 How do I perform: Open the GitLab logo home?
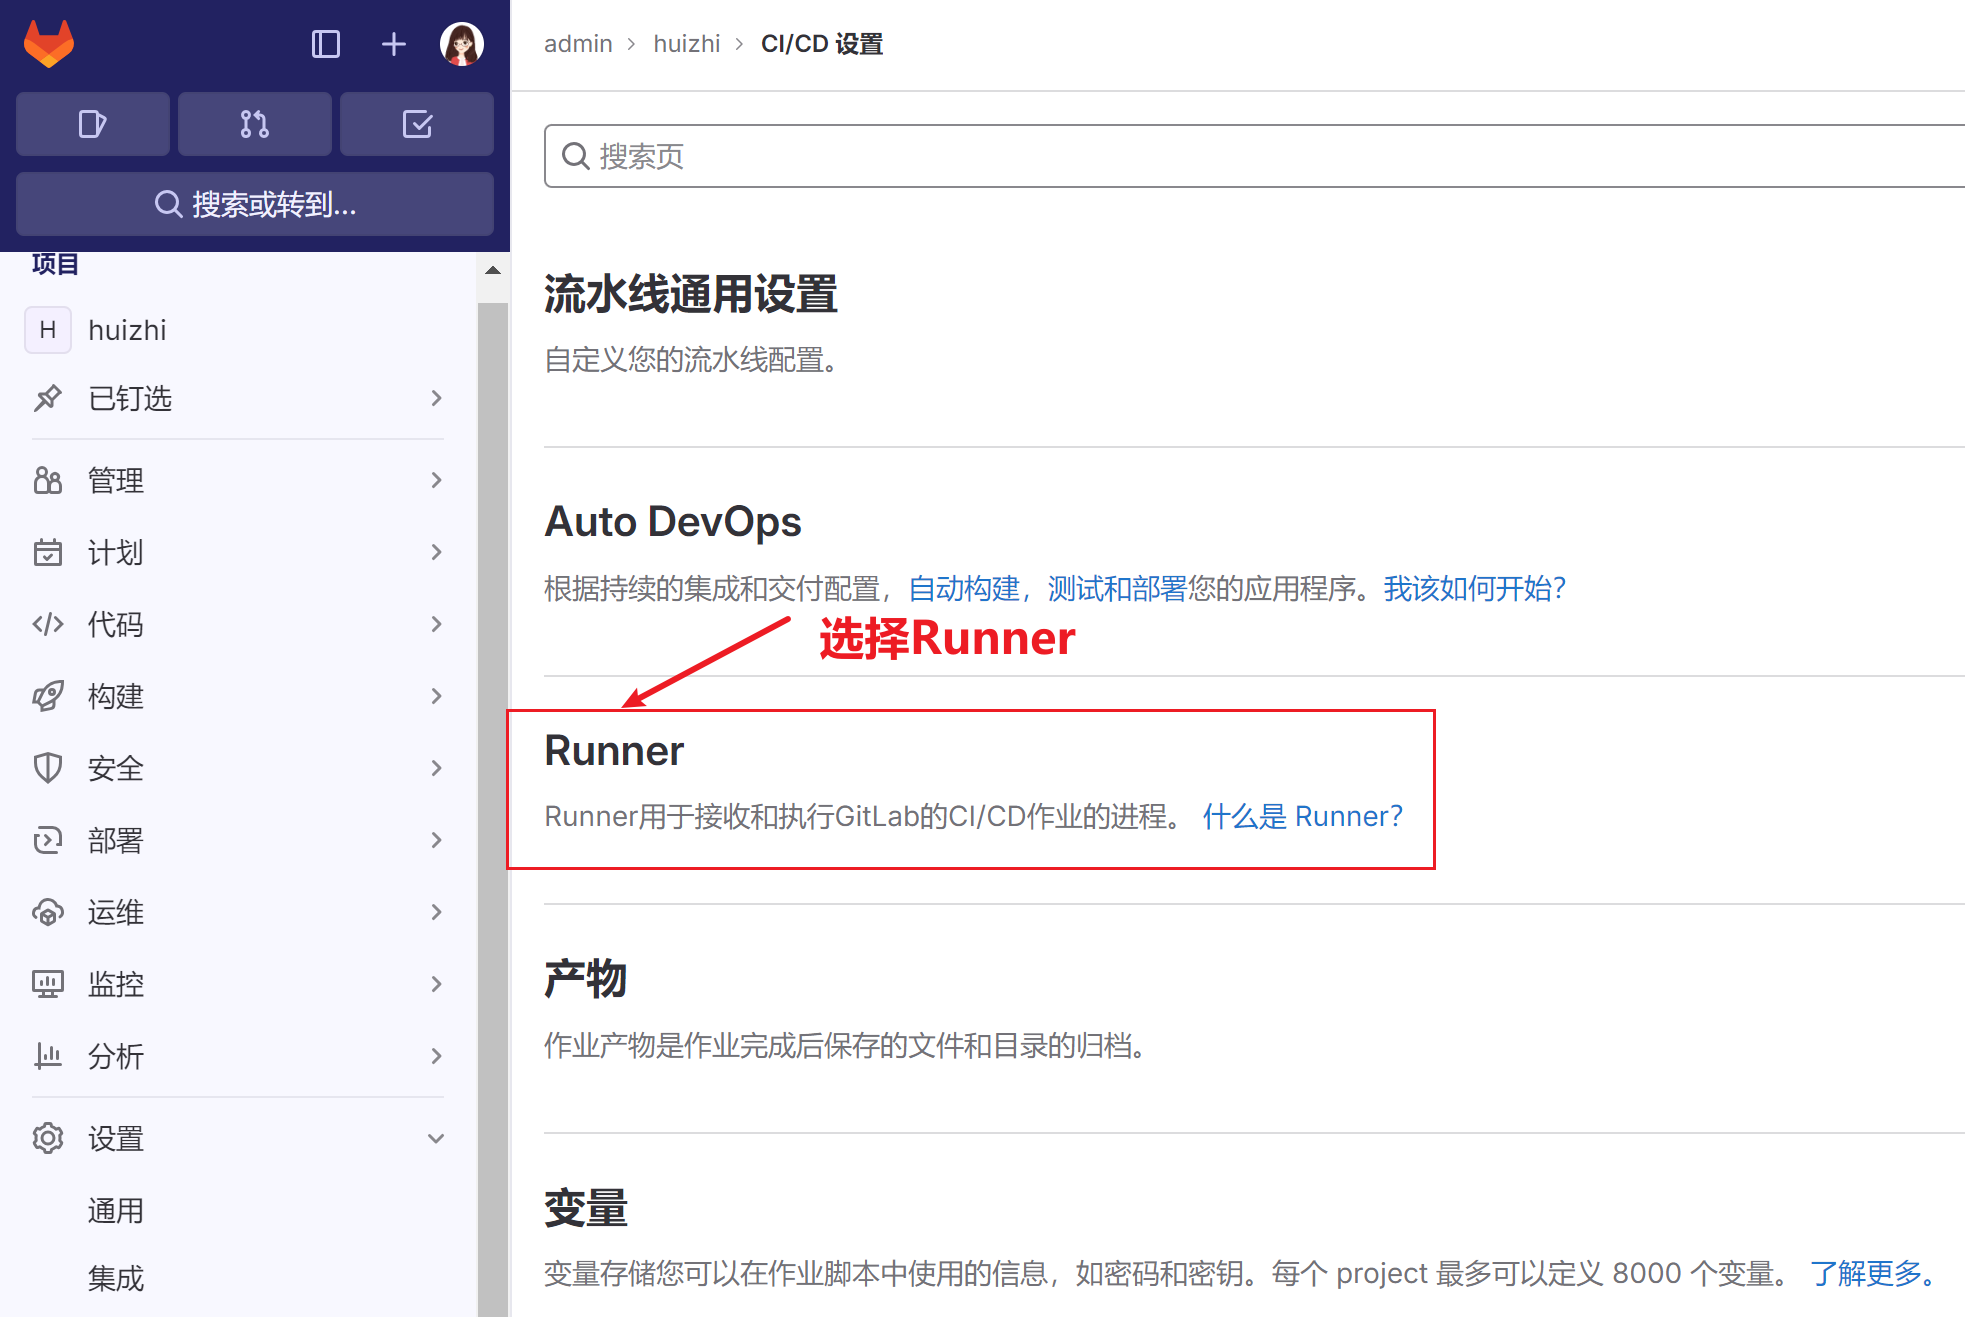(49, 44)
